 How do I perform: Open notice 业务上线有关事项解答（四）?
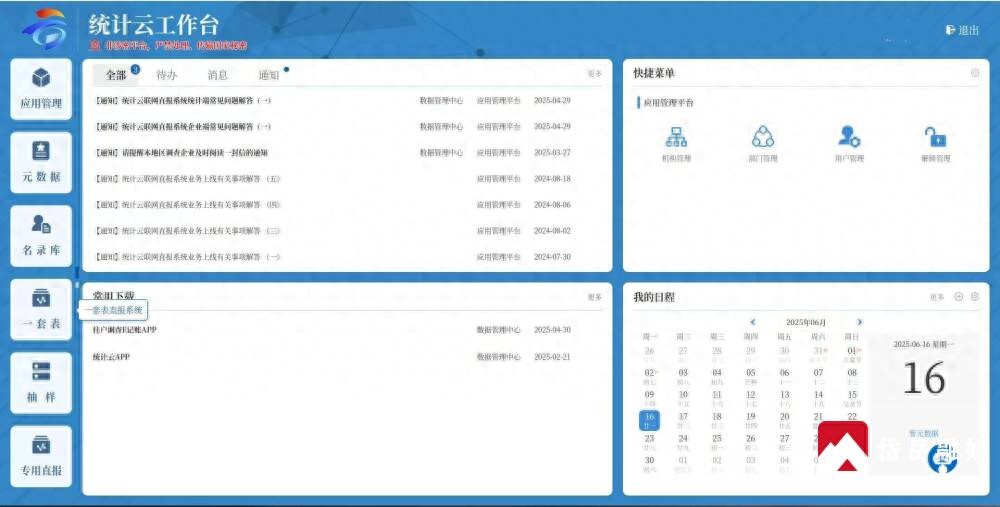pos(188,205)
